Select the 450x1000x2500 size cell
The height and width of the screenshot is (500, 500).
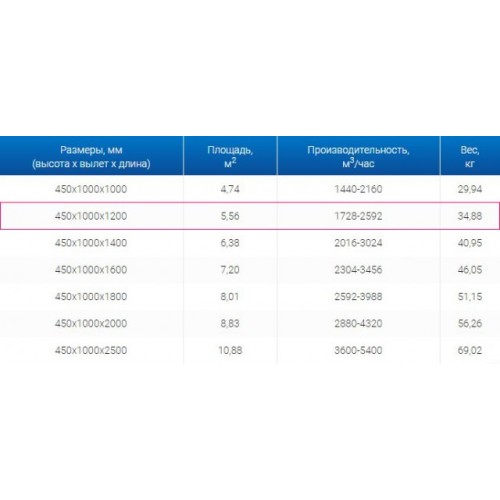(91, 350)
